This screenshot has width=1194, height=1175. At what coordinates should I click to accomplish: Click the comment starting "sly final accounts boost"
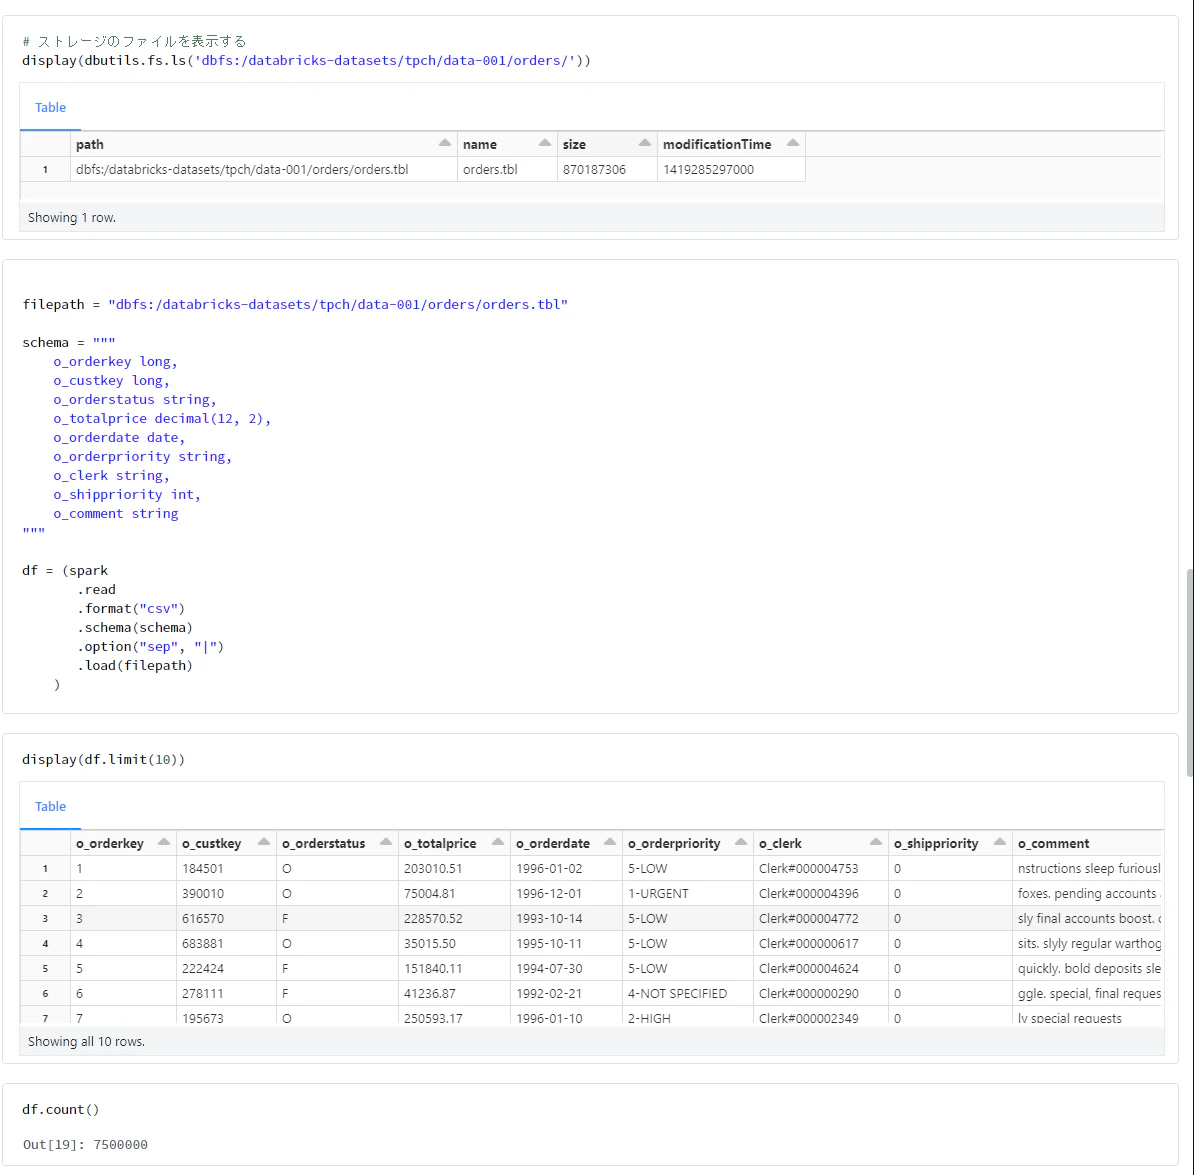click(1087, 919)
